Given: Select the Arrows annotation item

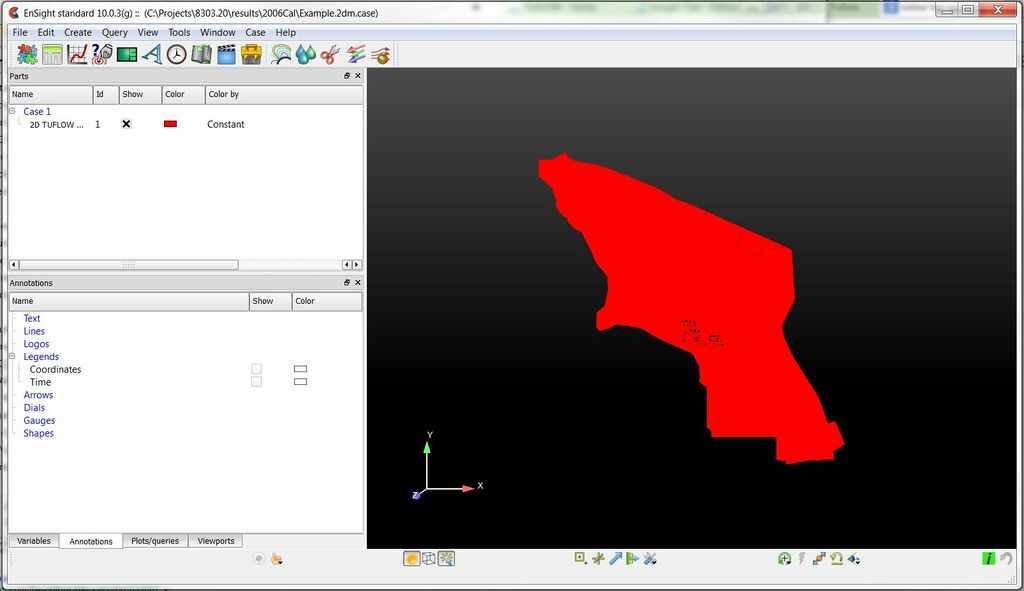Looking at the screenshot, I should click(38, 395).
